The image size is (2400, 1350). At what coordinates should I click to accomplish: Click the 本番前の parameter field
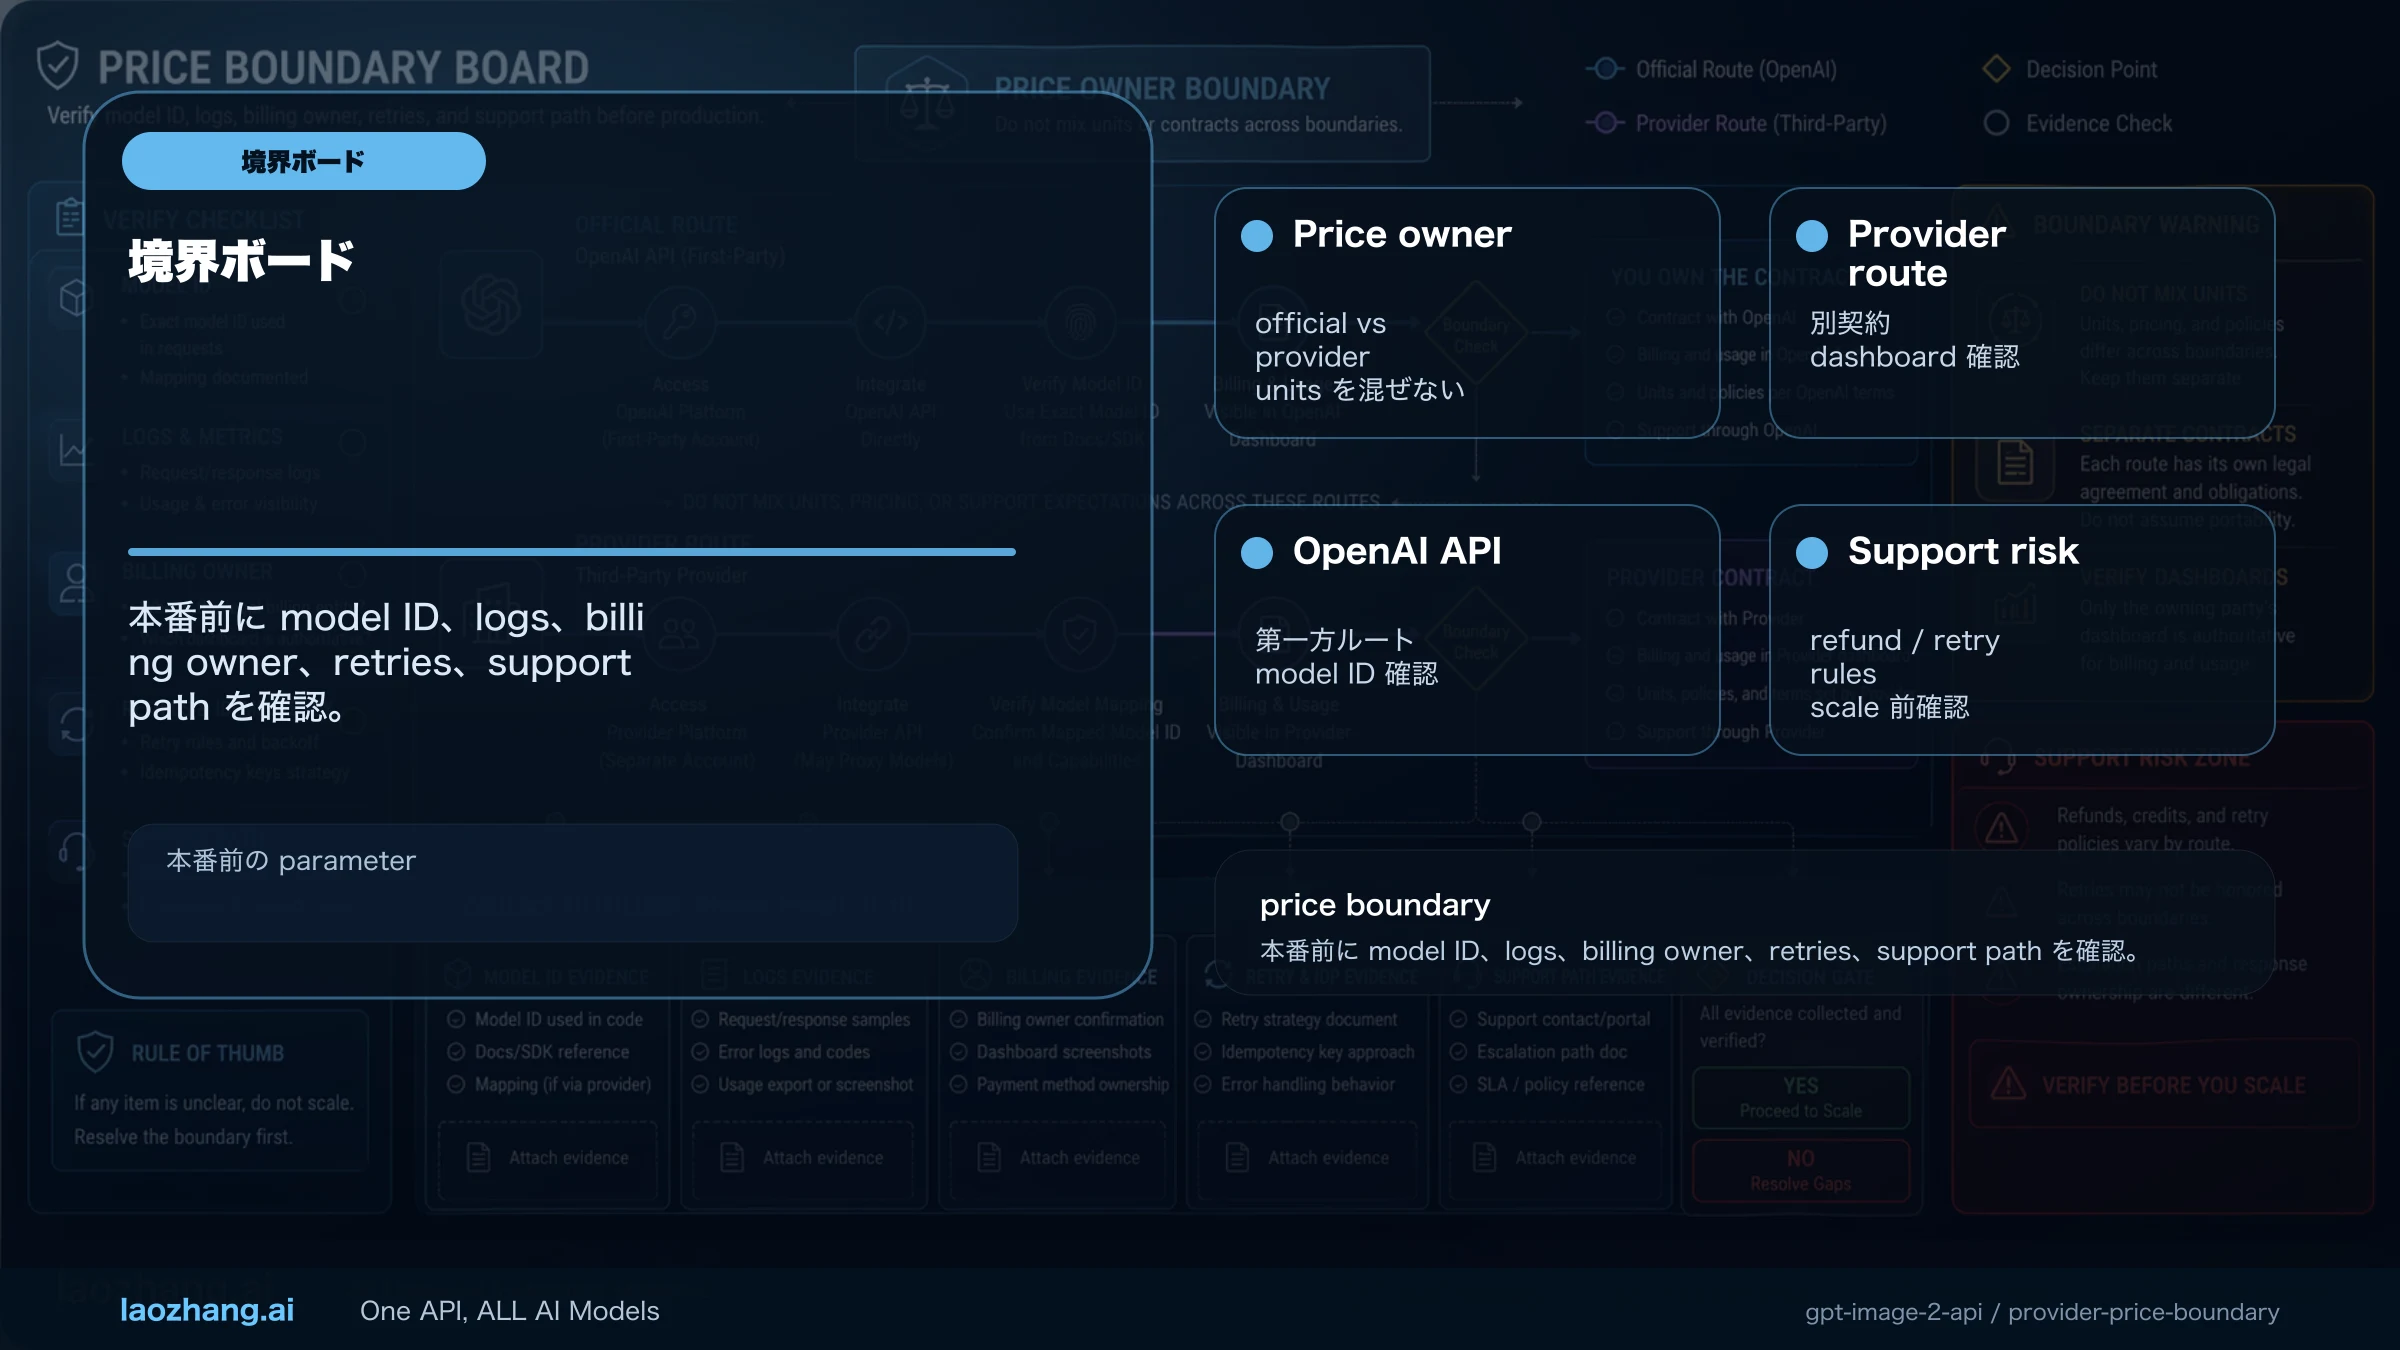[x=573, y=882]
